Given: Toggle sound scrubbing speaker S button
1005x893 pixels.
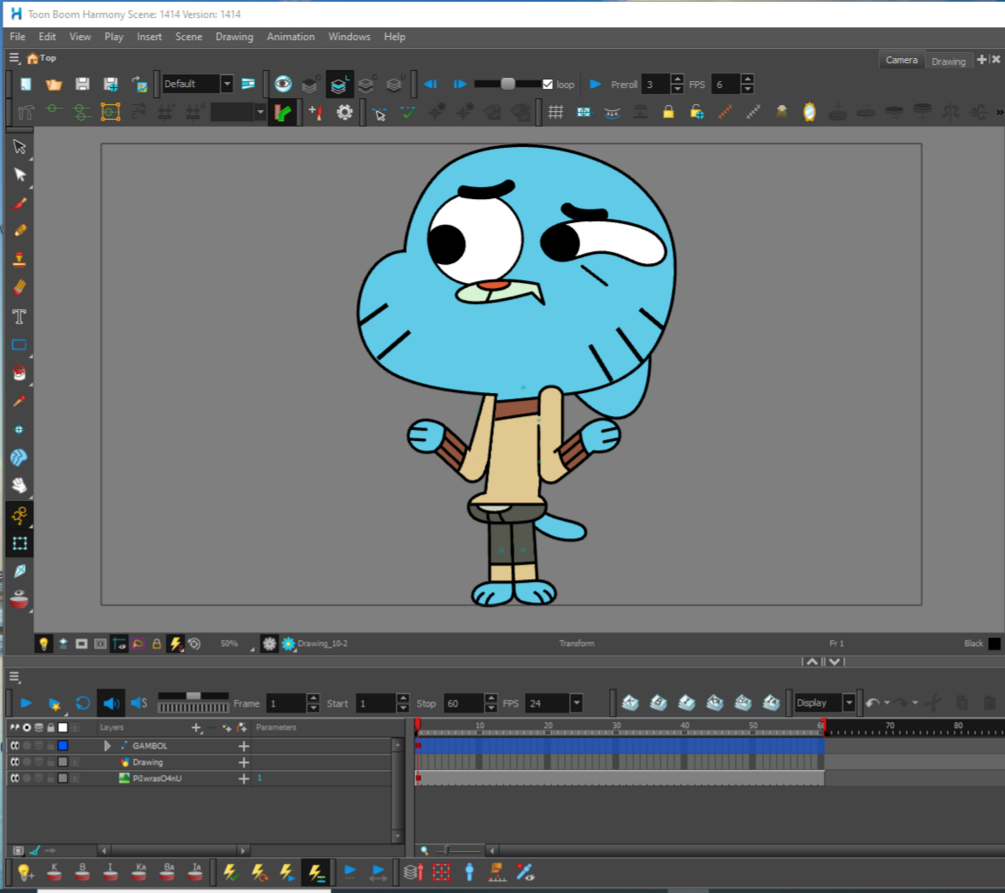Looking at the screenshot, I should [x=139, y=703].
